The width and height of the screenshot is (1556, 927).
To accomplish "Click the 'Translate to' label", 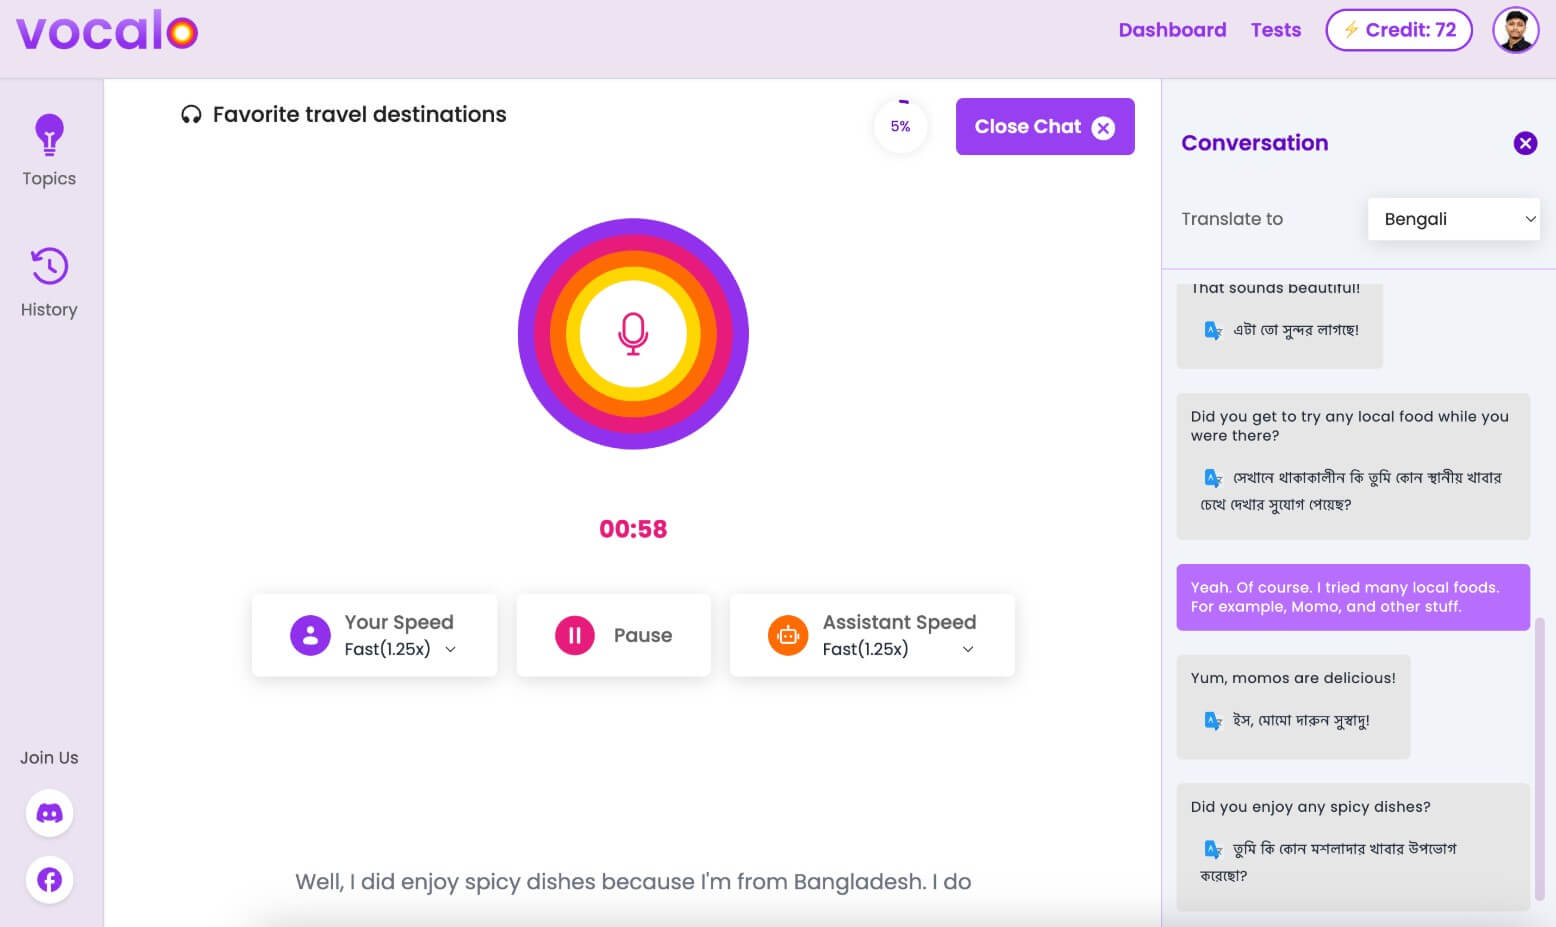I will (x=1232, y=219).
